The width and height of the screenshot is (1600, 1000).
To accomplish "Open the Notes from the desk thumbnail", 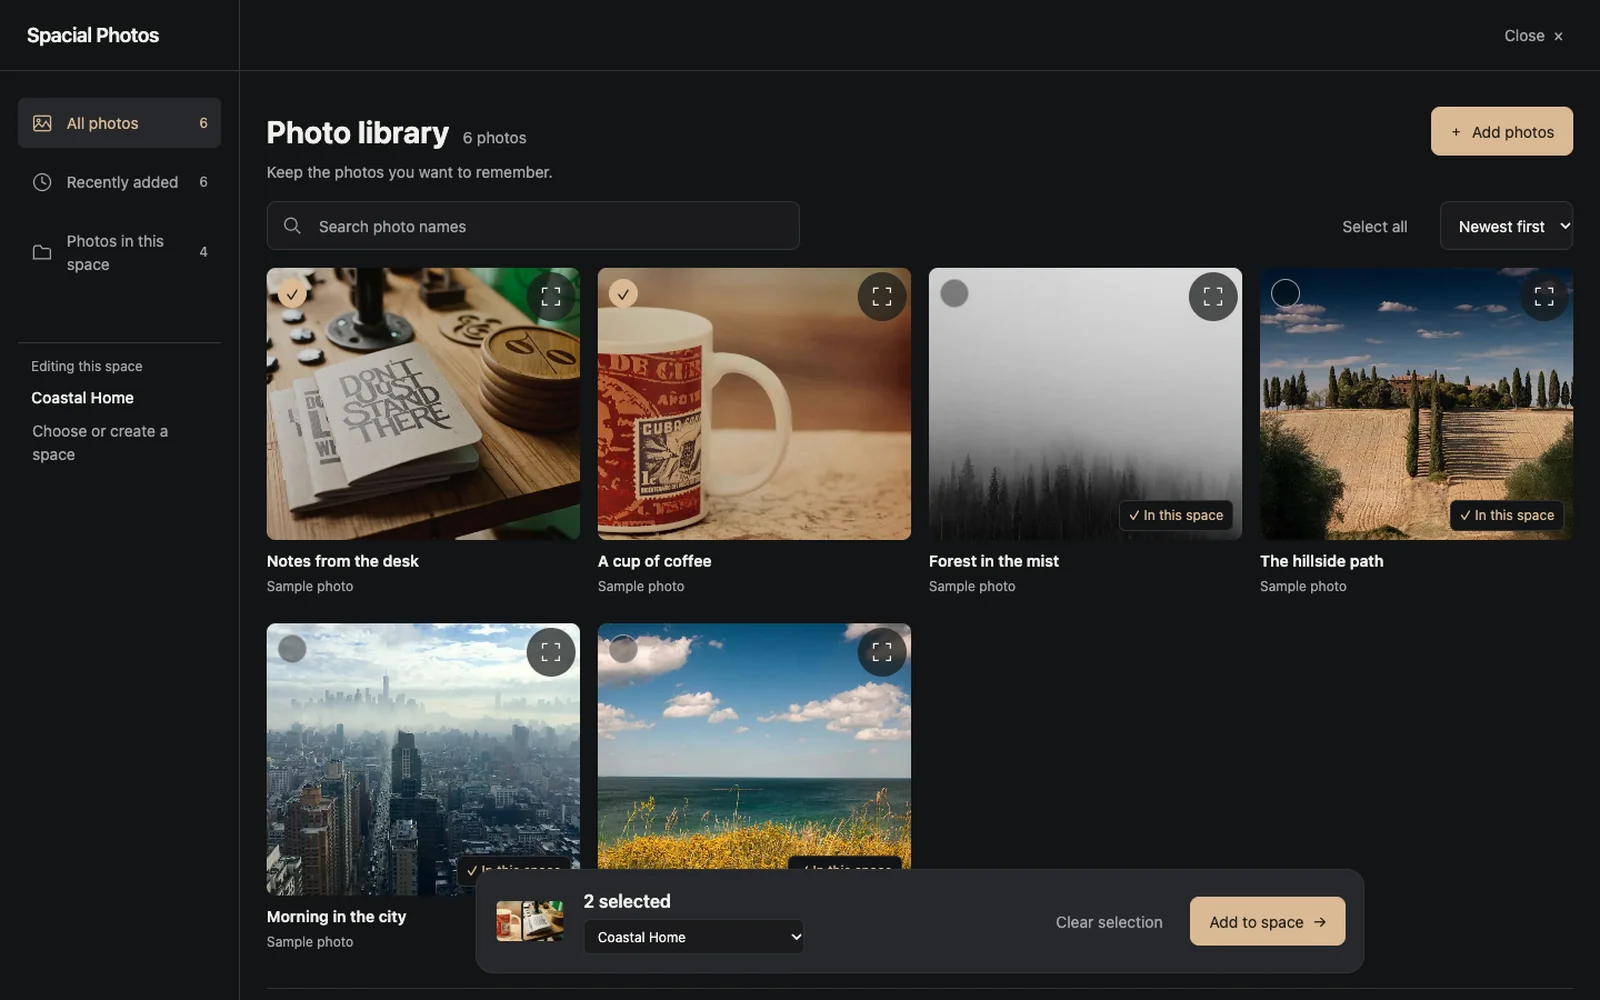I will (x=423, y=404).
